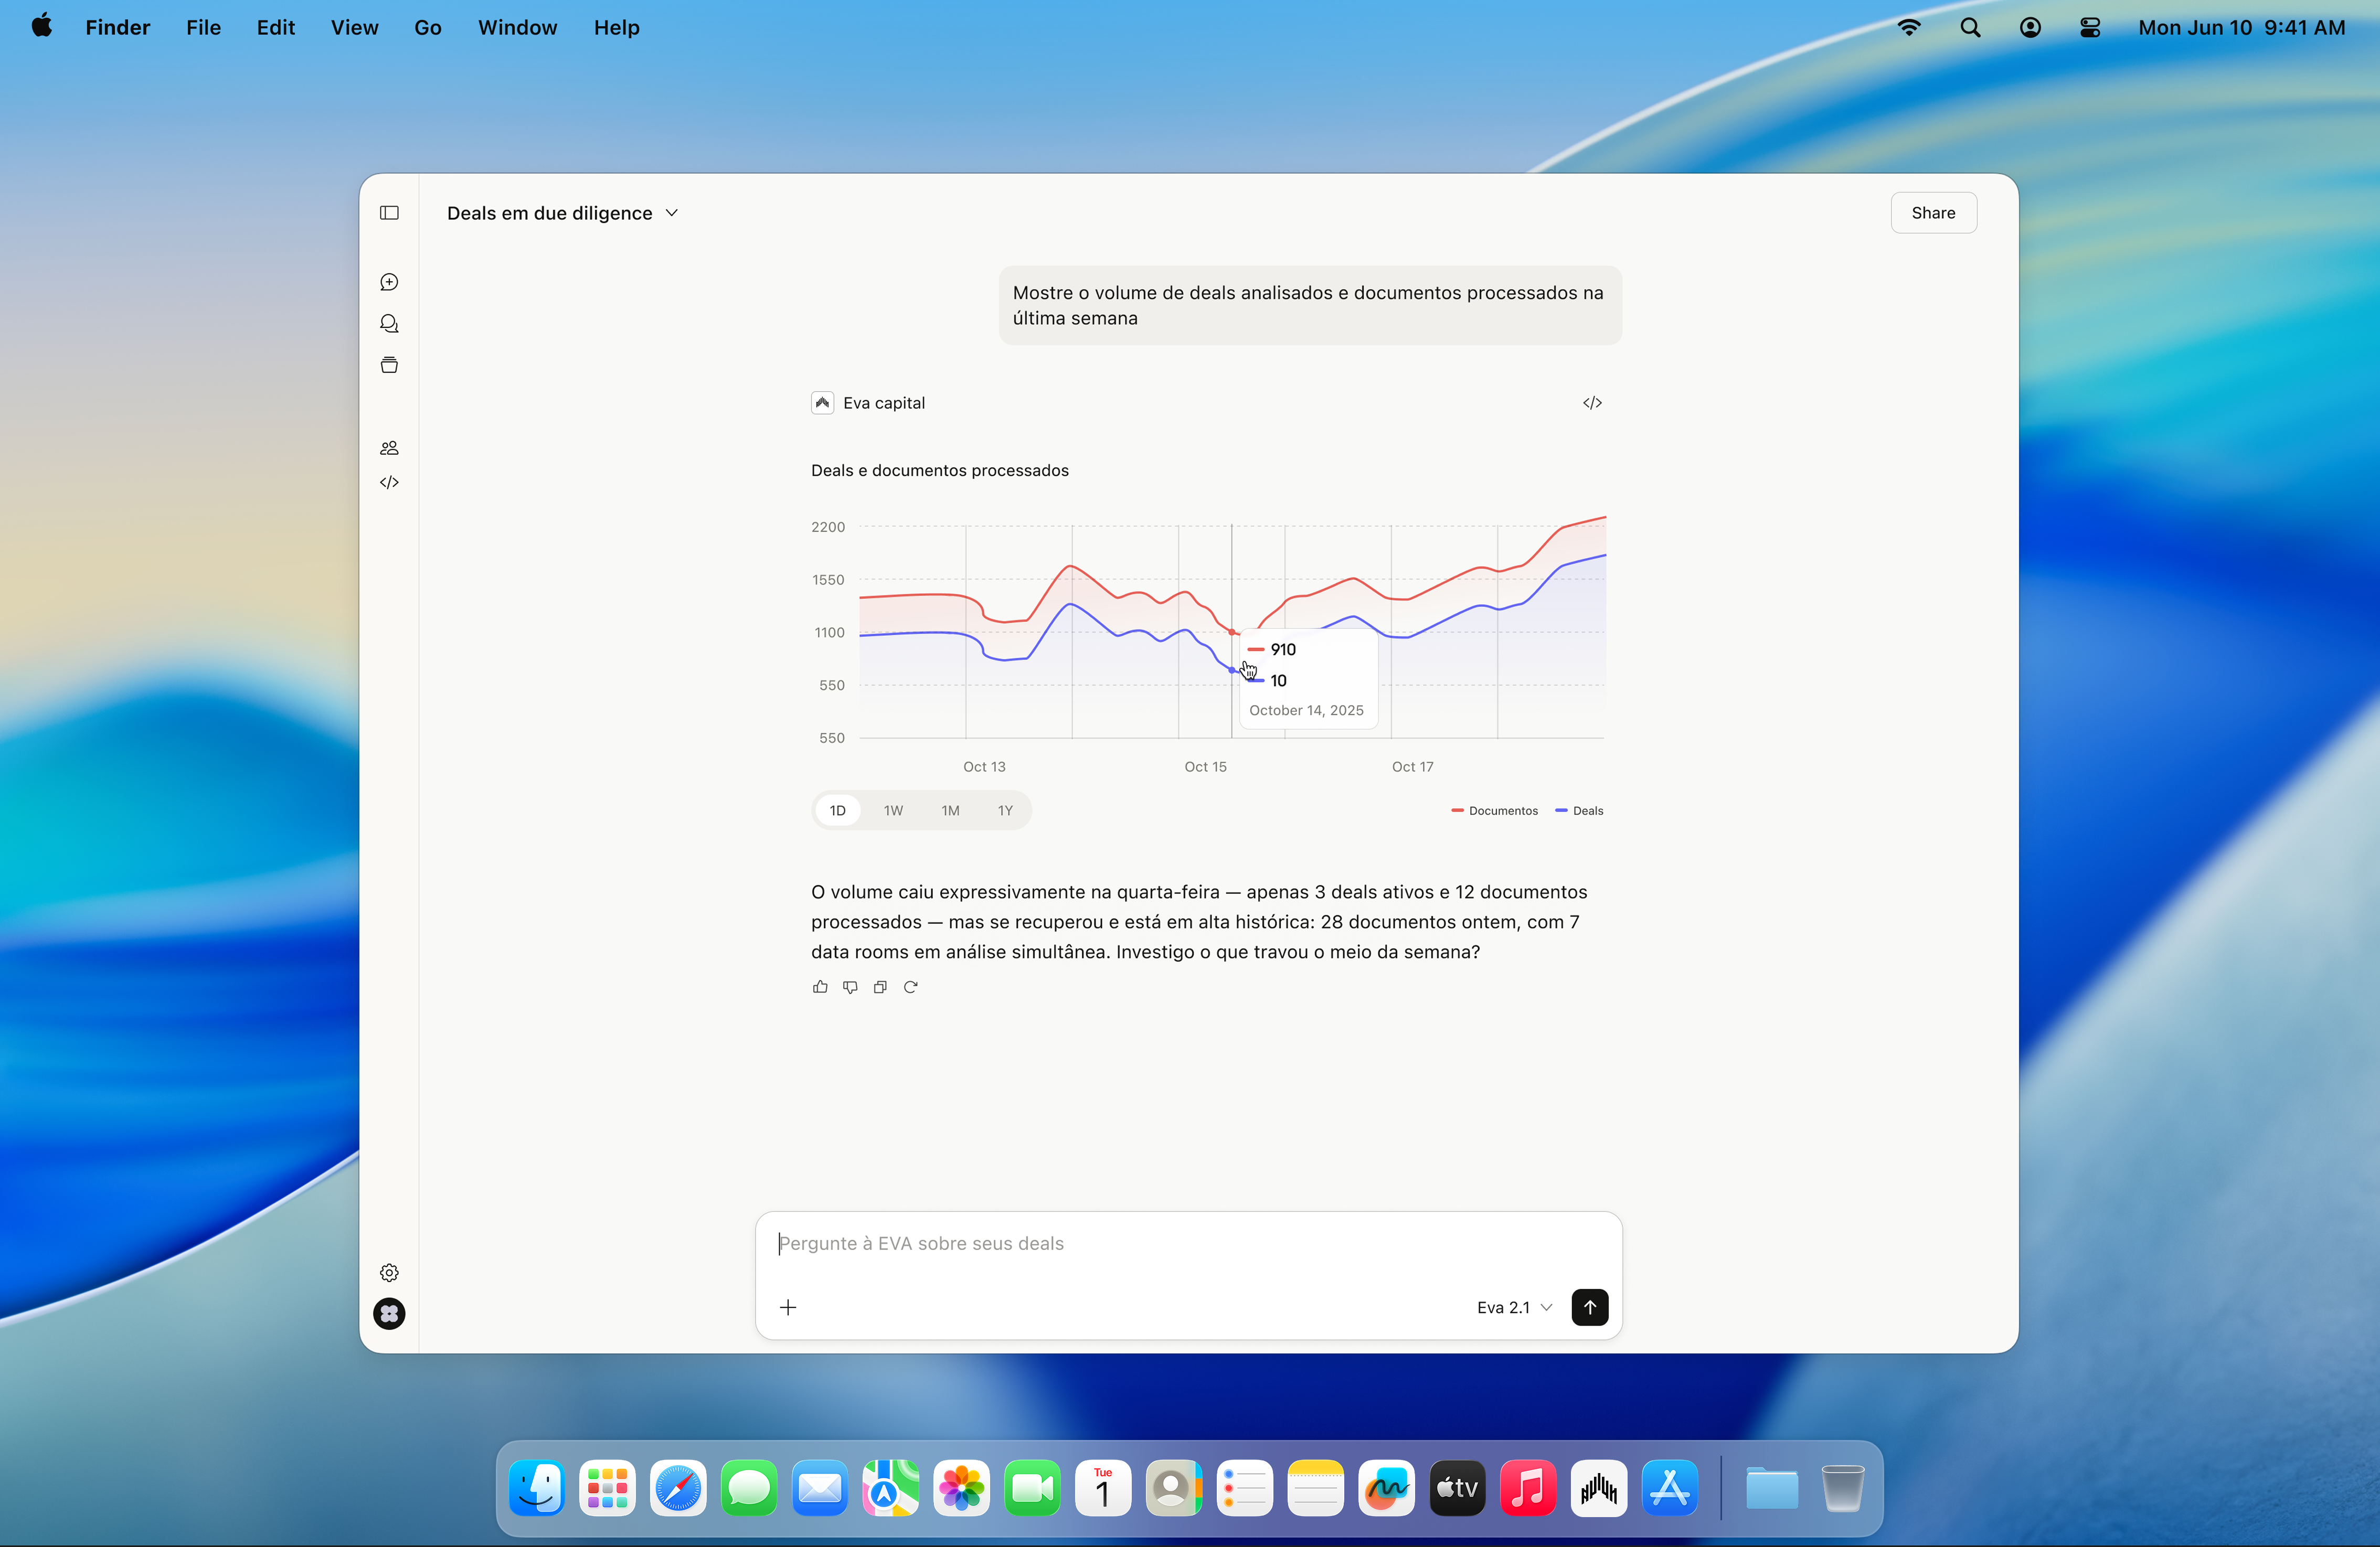Toggle the Documentos legend series
The image size is (2380, 1547).
point(1494,811)
